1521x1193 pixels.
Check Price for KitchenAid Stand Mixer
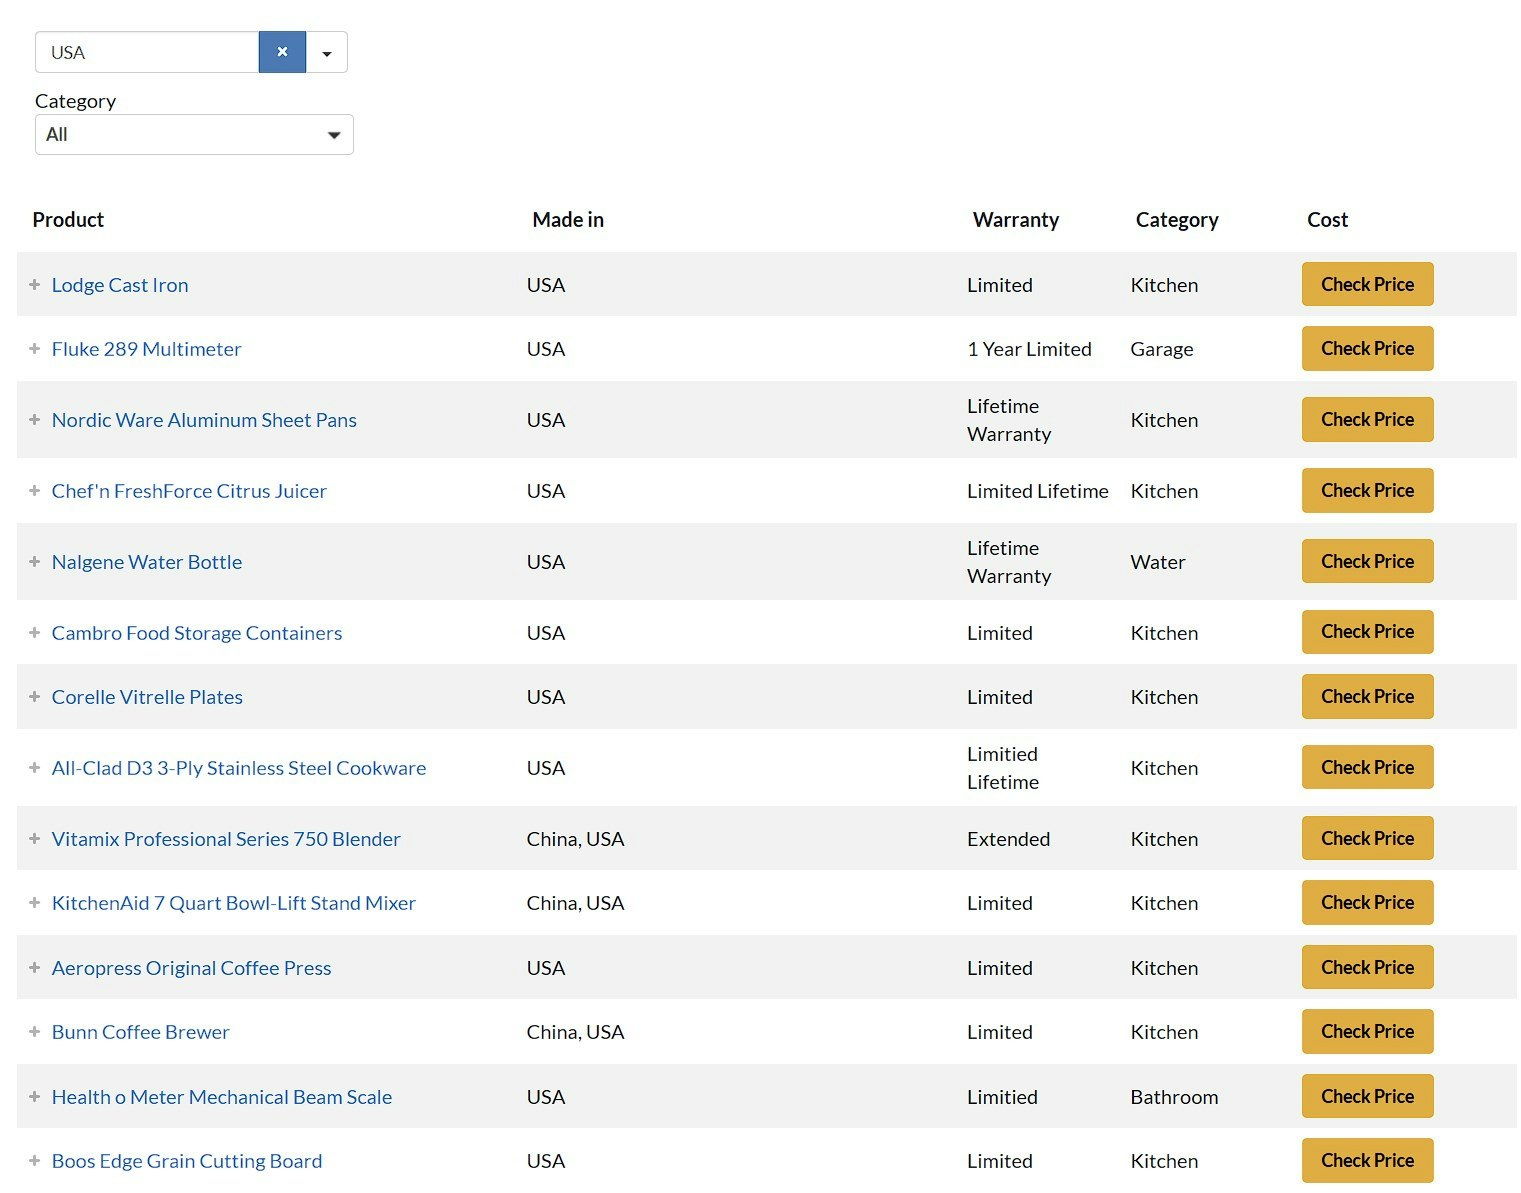coord(1367,902)
